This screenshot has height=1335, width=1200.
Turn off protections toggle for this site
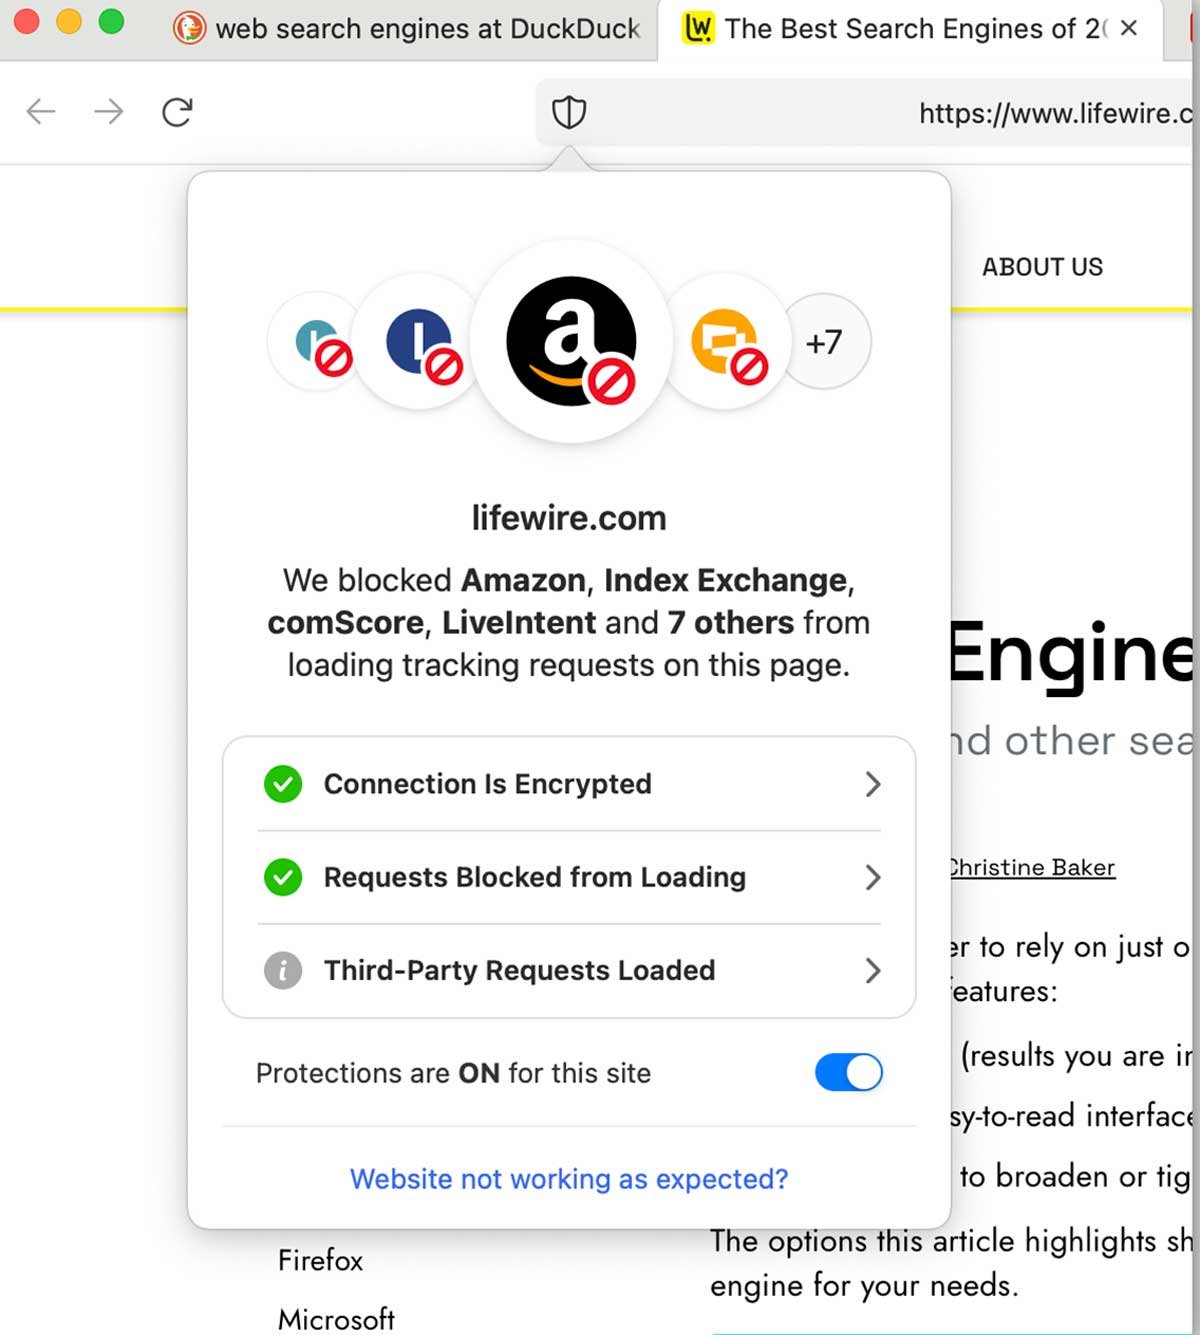(x=848, y=1073)
